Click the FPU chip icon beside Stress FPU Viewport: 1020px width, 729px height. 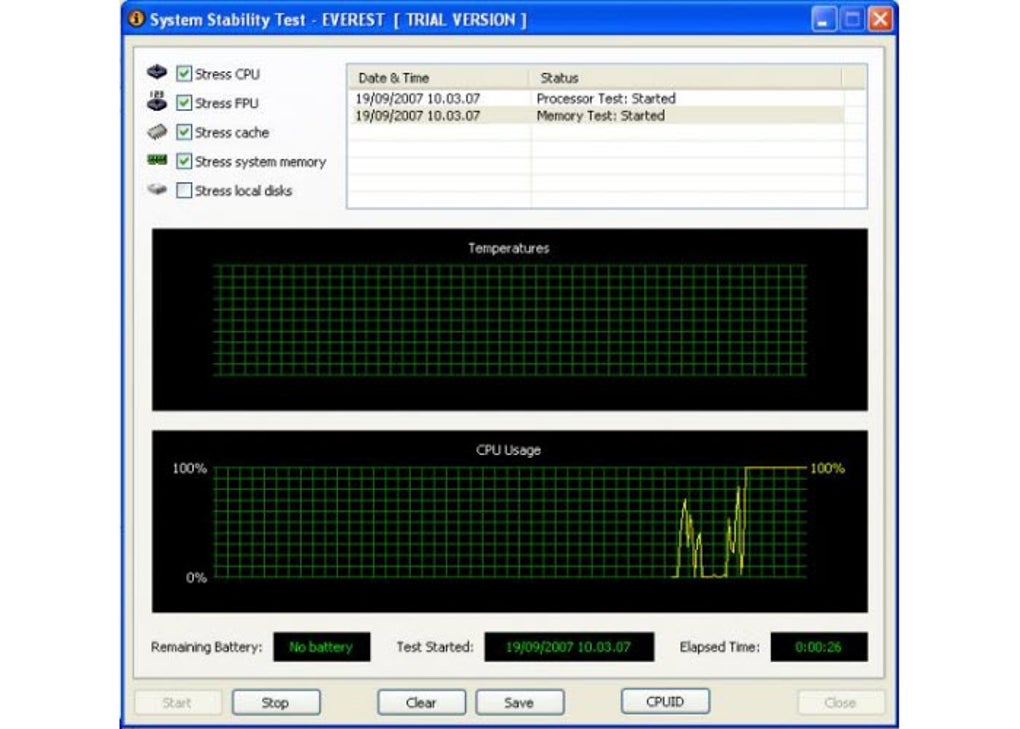[157, 101]
